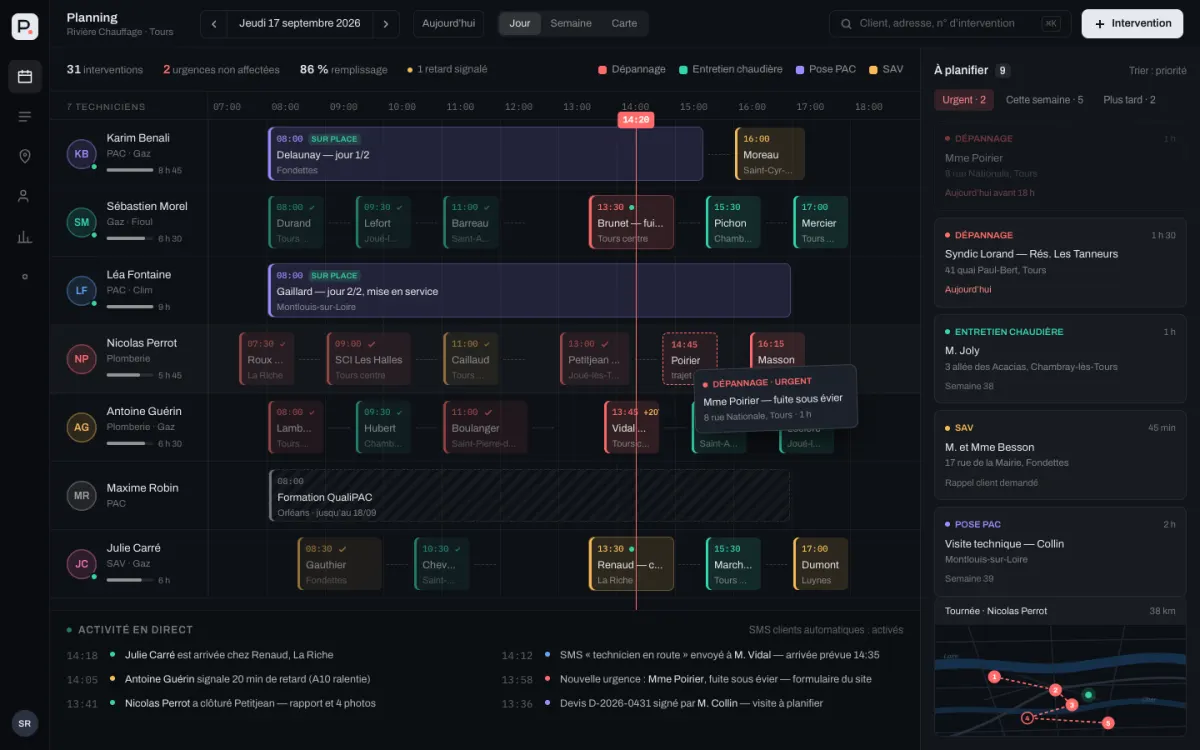Open the SR user avatar
Screen dimensions: 1200x750
point(25,723)
